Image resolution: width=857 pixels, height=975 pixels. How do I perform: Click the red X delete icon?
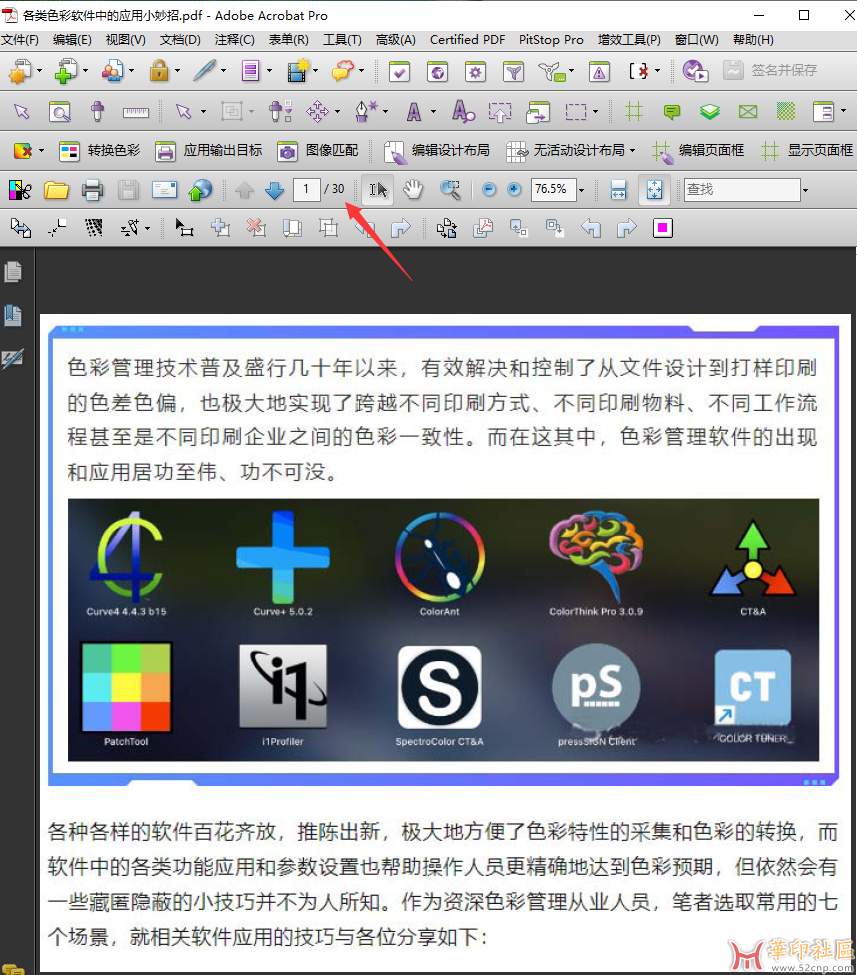coord(256,228)
